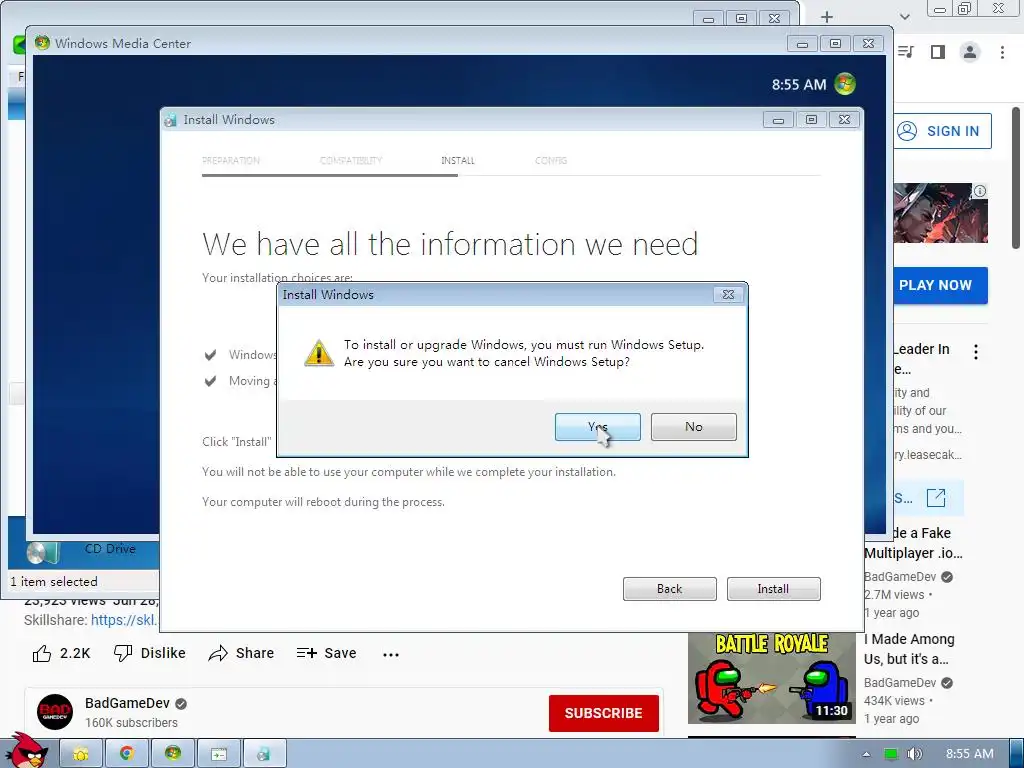
Task: Save video to playlist
Action: coord(326,653)
